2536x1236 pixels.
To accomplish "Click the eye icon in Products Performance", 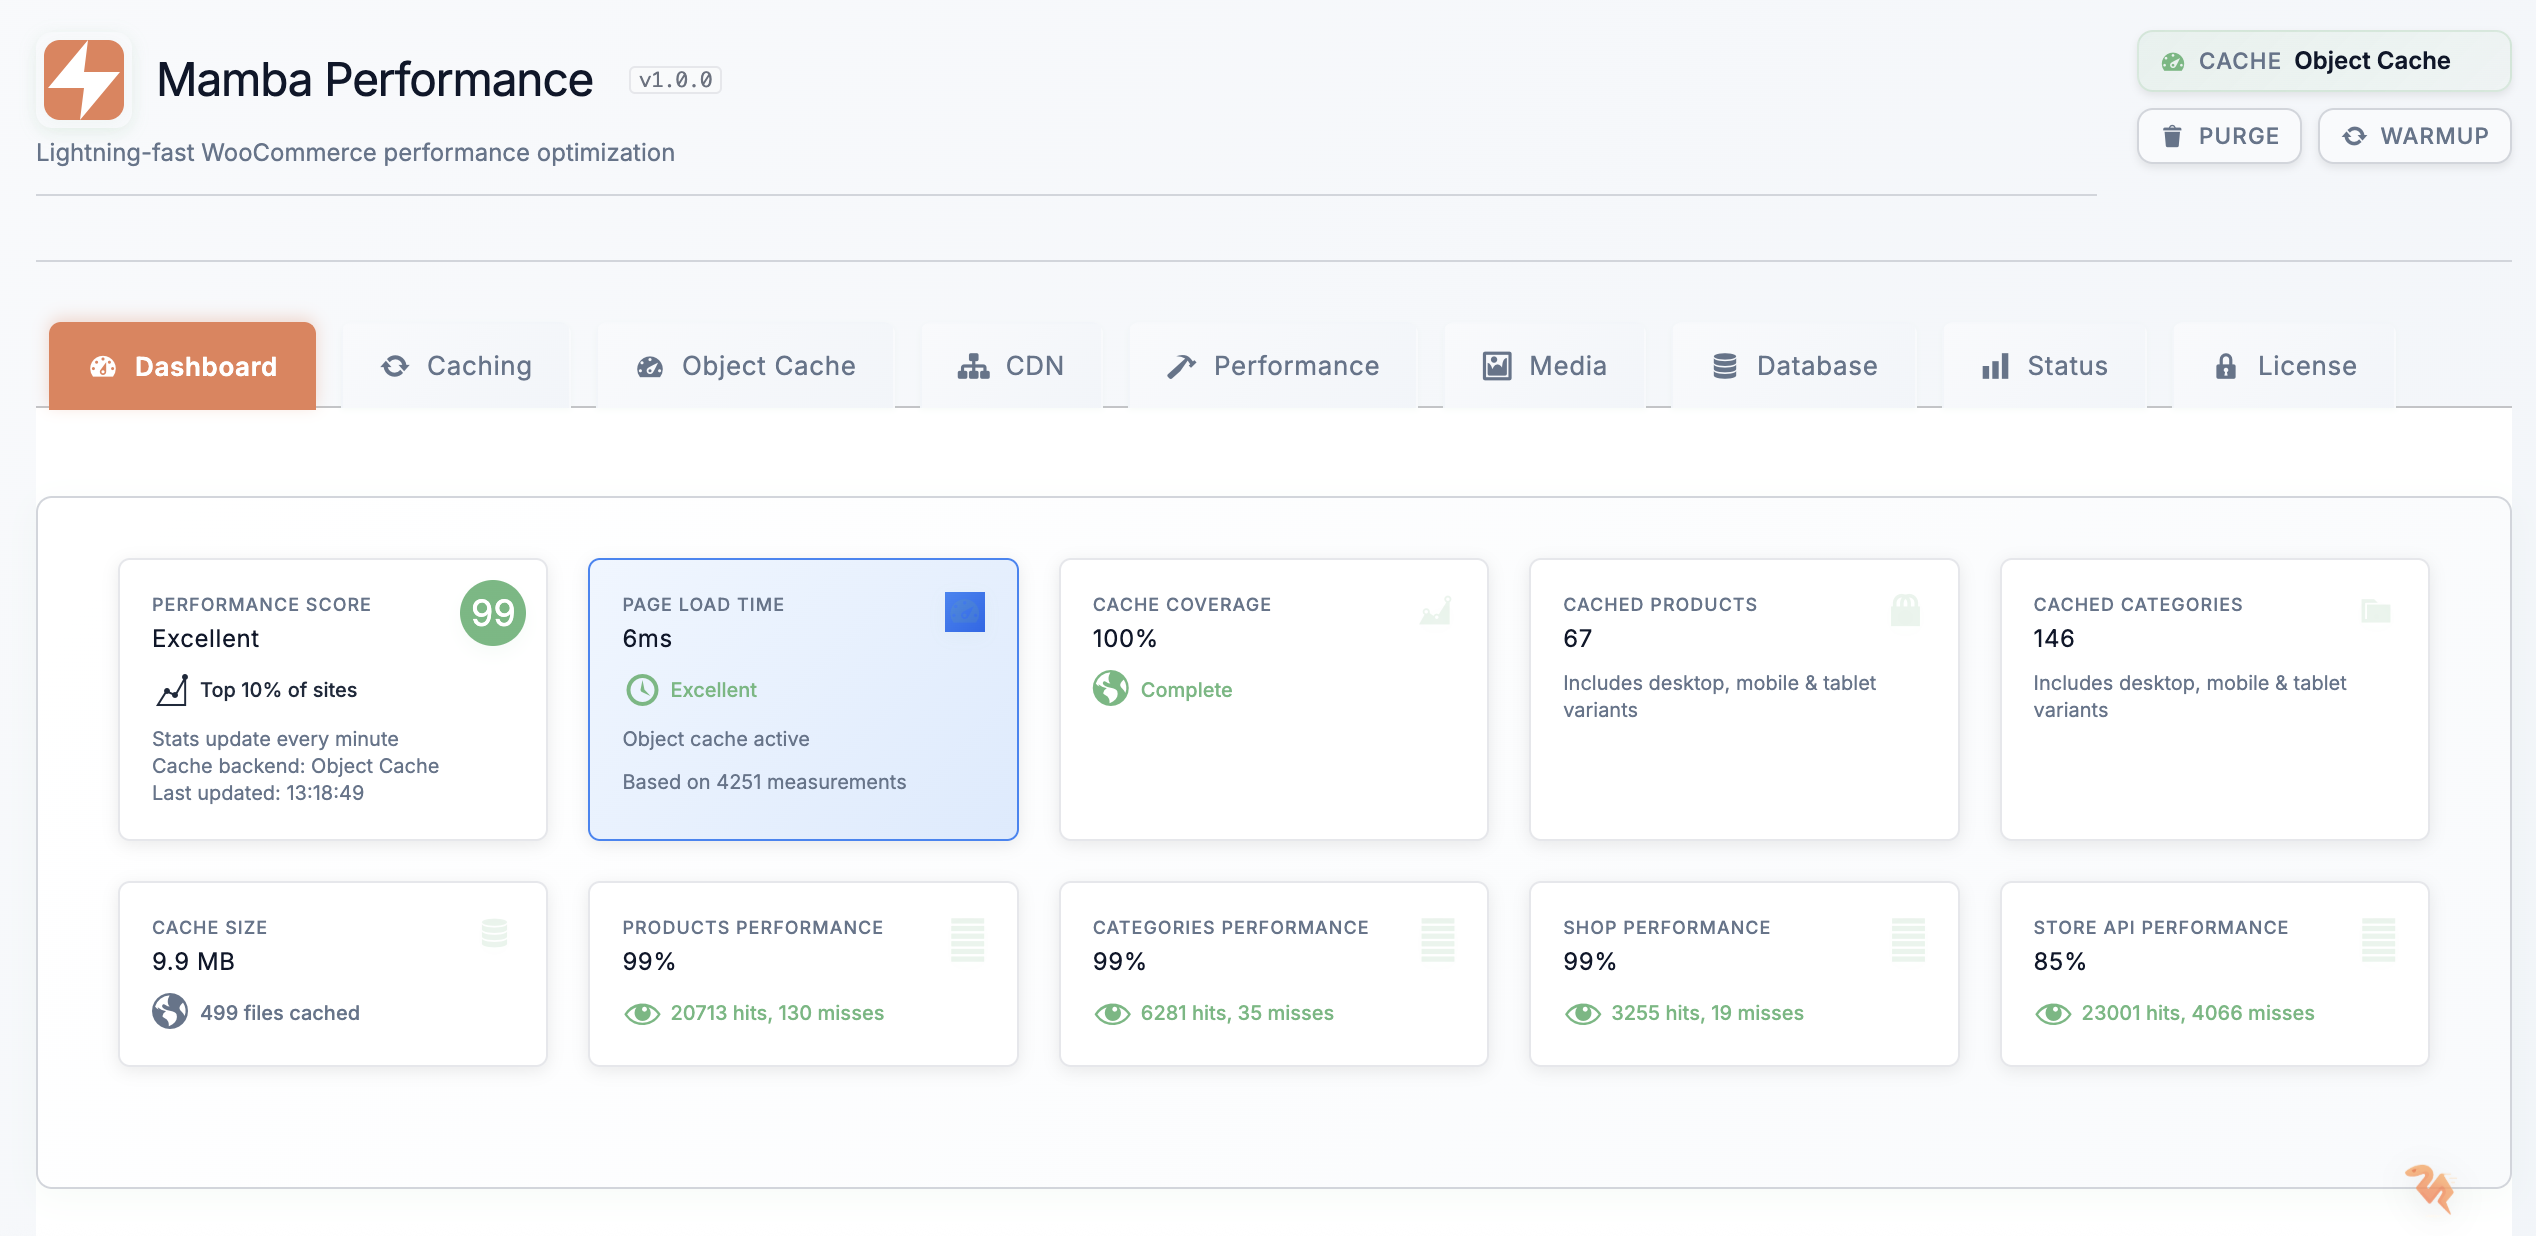I will click(x=642, y=1013).
